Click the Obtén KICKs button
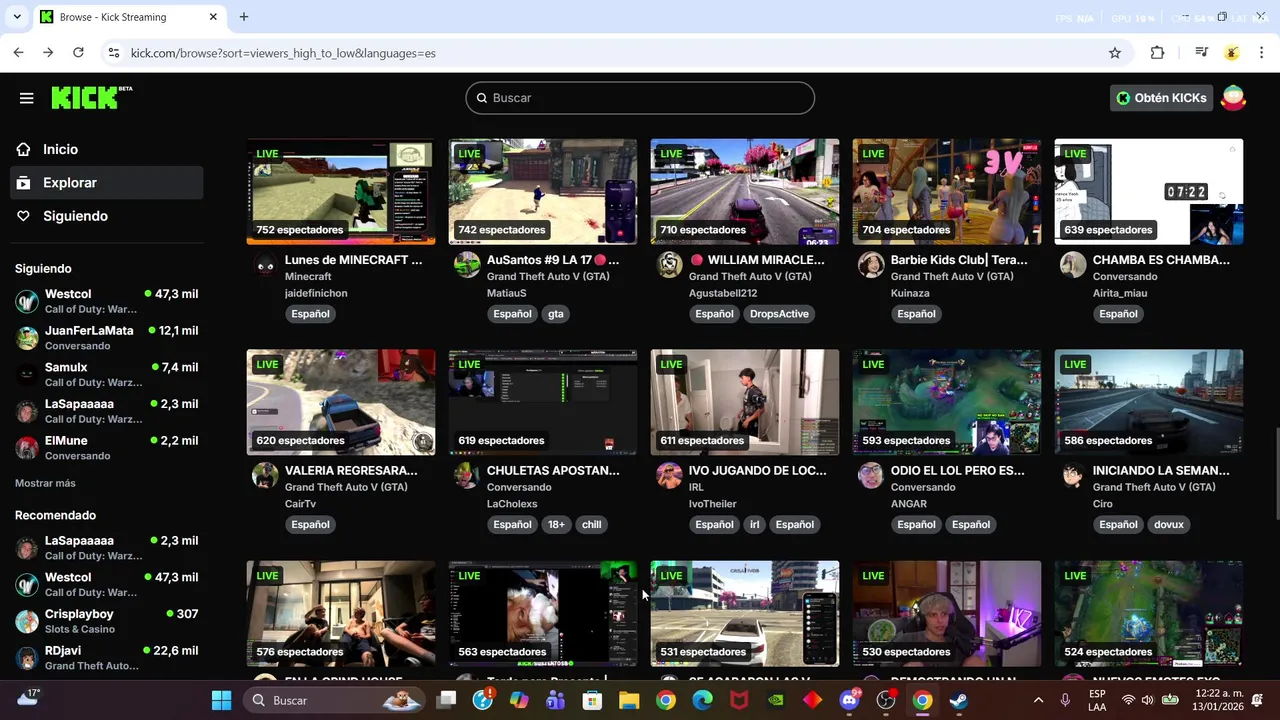Image resolution: width=1280 pixels, height=720 pixels. 1161,98
